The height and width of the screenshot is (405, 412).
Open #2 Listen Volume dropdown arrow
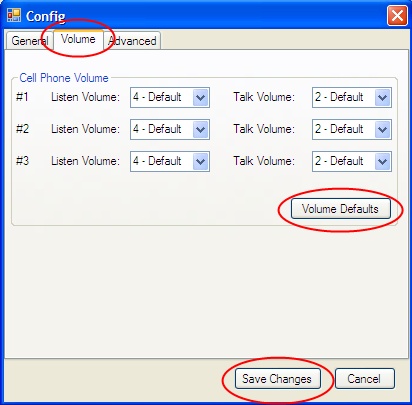tap(201, 129)
